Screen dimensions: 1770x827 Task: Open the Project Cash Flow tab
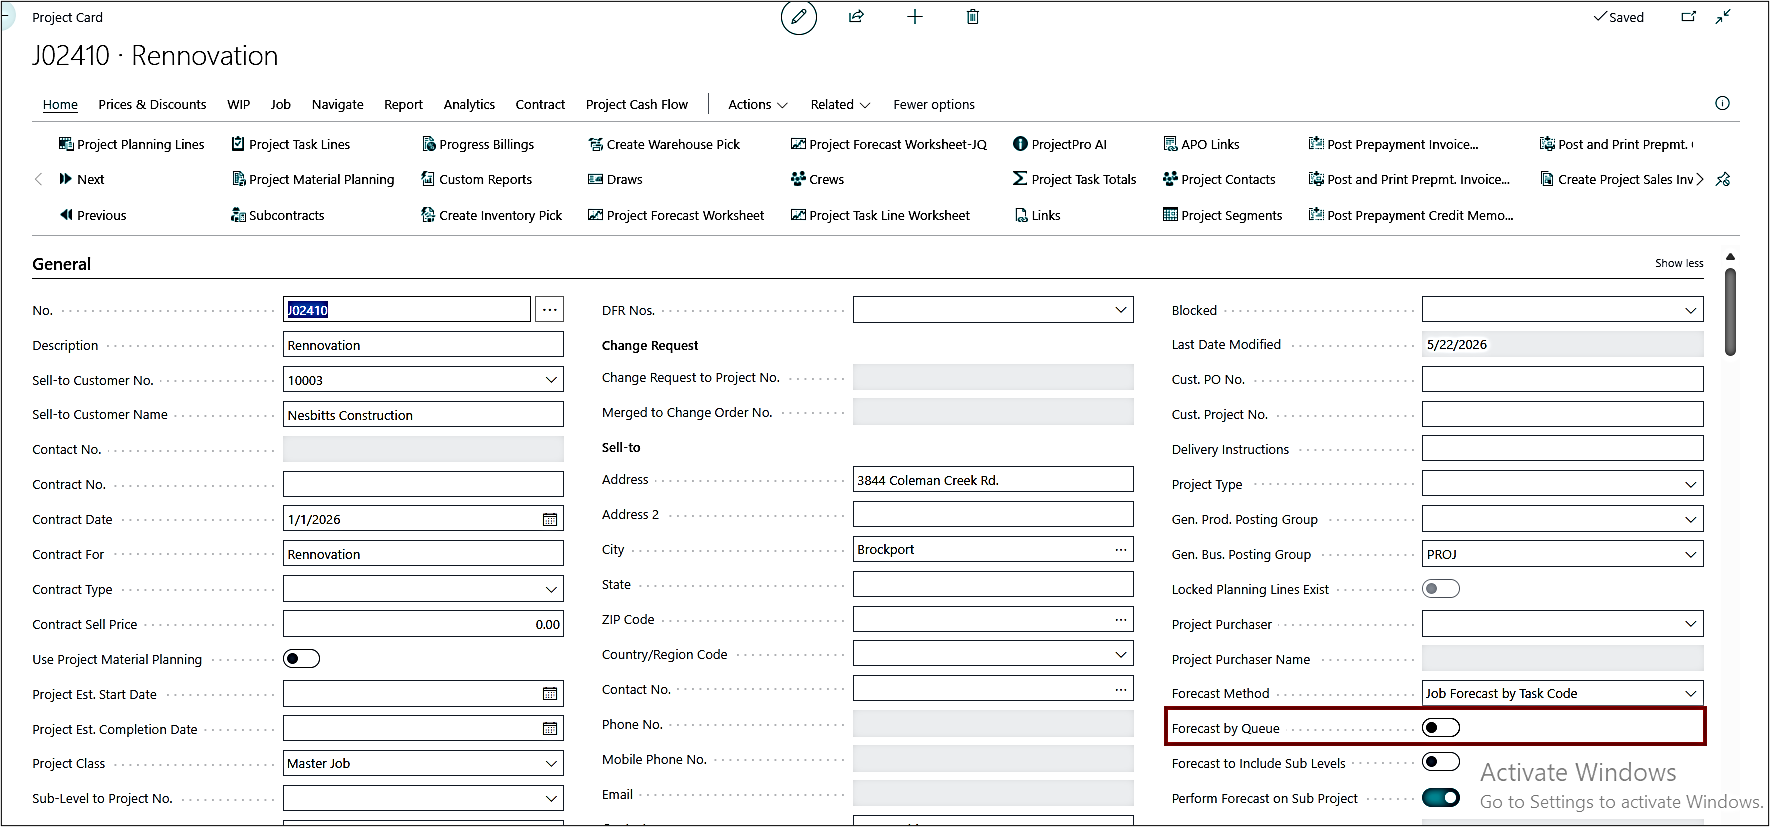tap(637, 104)
